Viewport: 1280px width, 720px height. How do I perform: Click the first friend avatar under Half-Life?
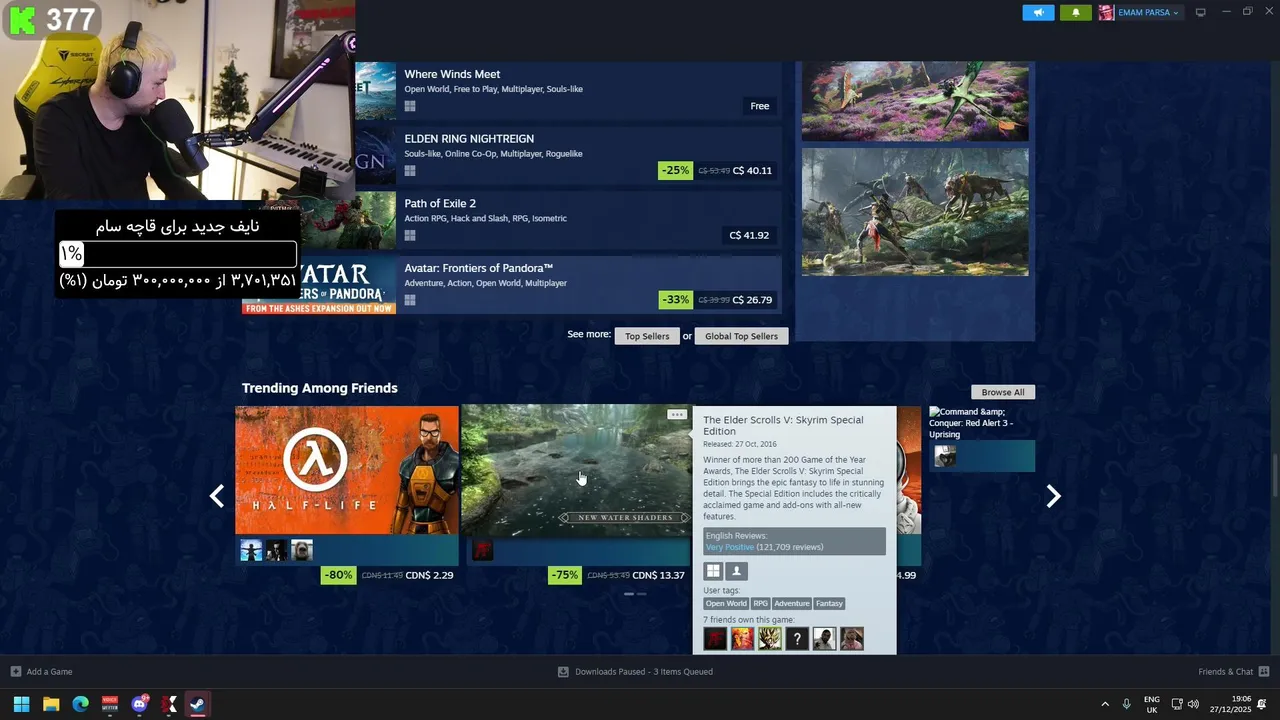point(251,550)
